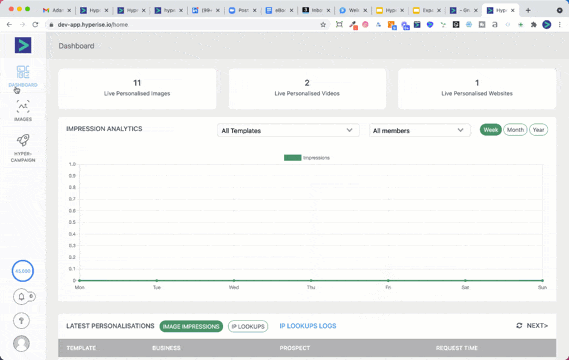This screenshot has width=569, height=360.
Task: Open the Images sidebar section
Action: tap(23, 110)
